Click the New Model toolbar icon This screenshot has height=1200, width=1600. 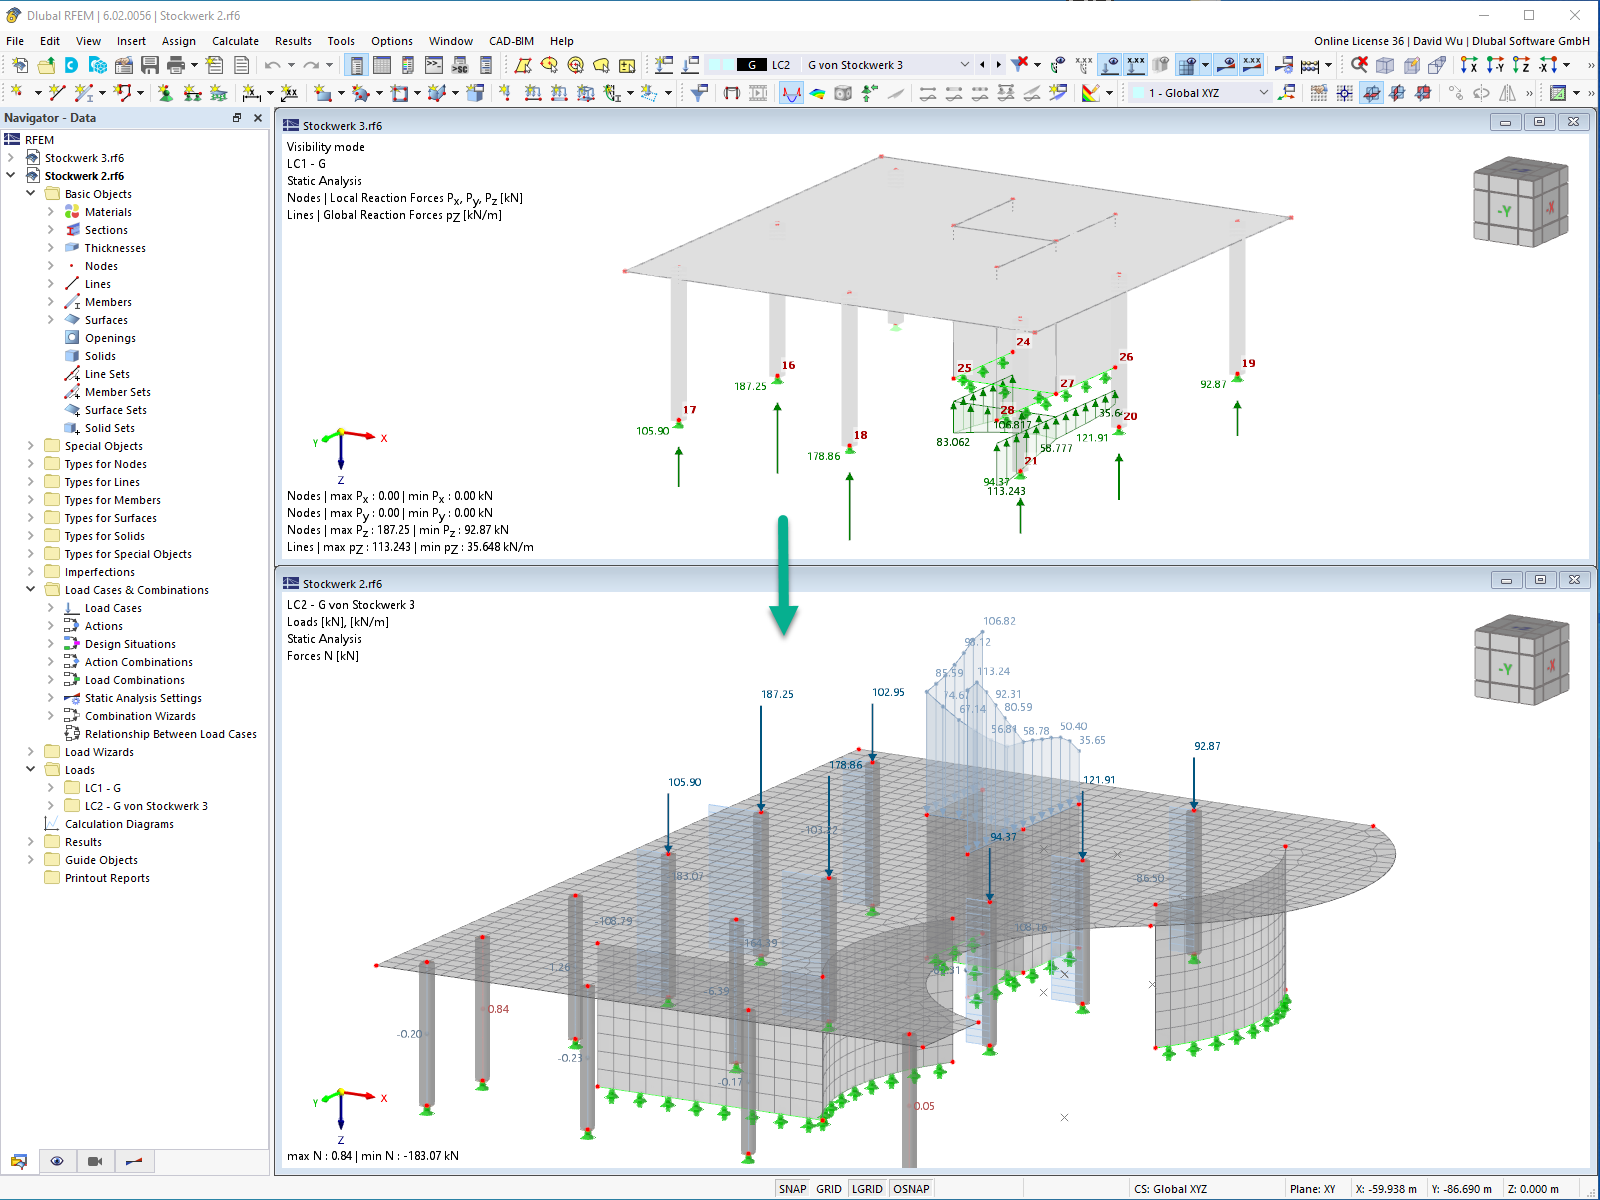coord(19,65)
